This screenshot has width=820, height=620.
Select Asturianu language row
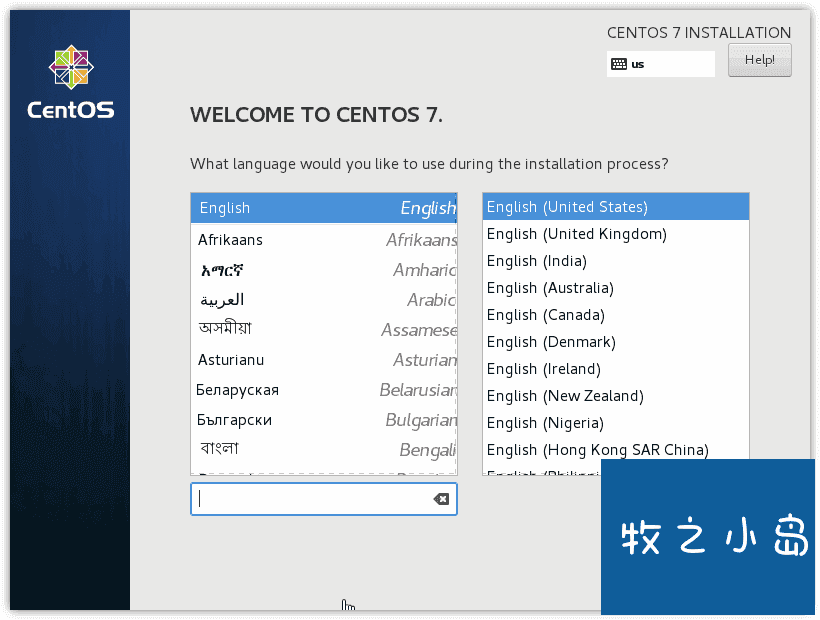(x=324, y=360)
